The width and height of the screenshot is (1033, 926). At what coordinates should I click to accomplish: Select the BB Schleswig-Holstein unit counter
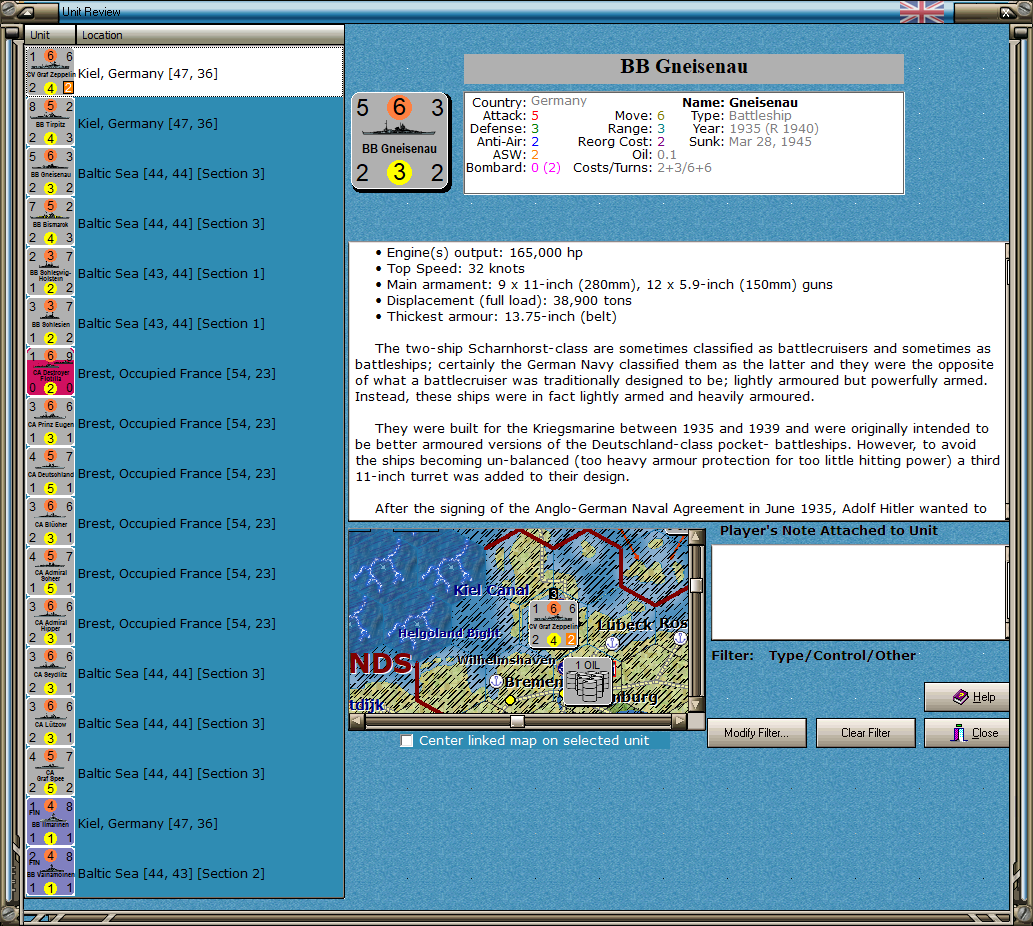51,273
